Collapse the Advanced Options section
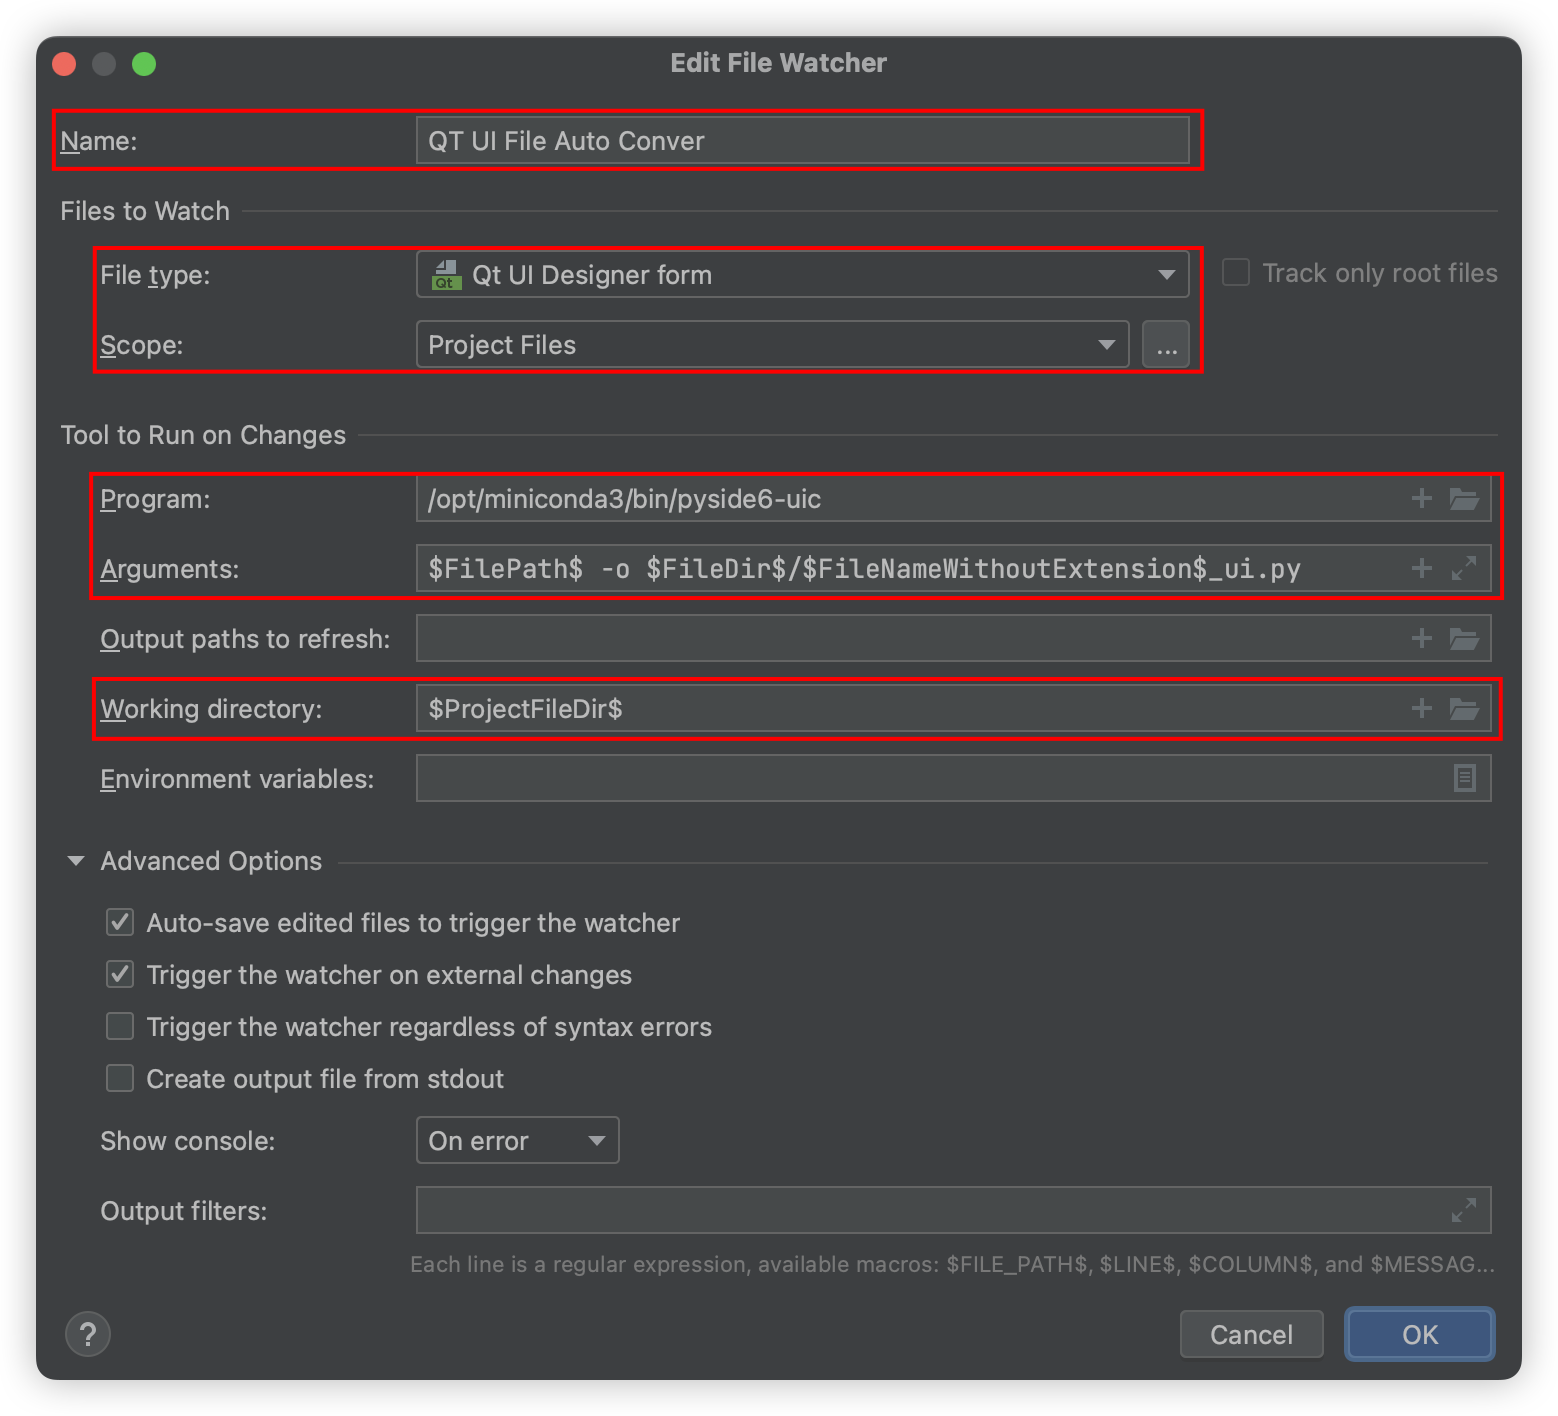The height and width of the screenshot is (1416, 1558). pos(76,861)
